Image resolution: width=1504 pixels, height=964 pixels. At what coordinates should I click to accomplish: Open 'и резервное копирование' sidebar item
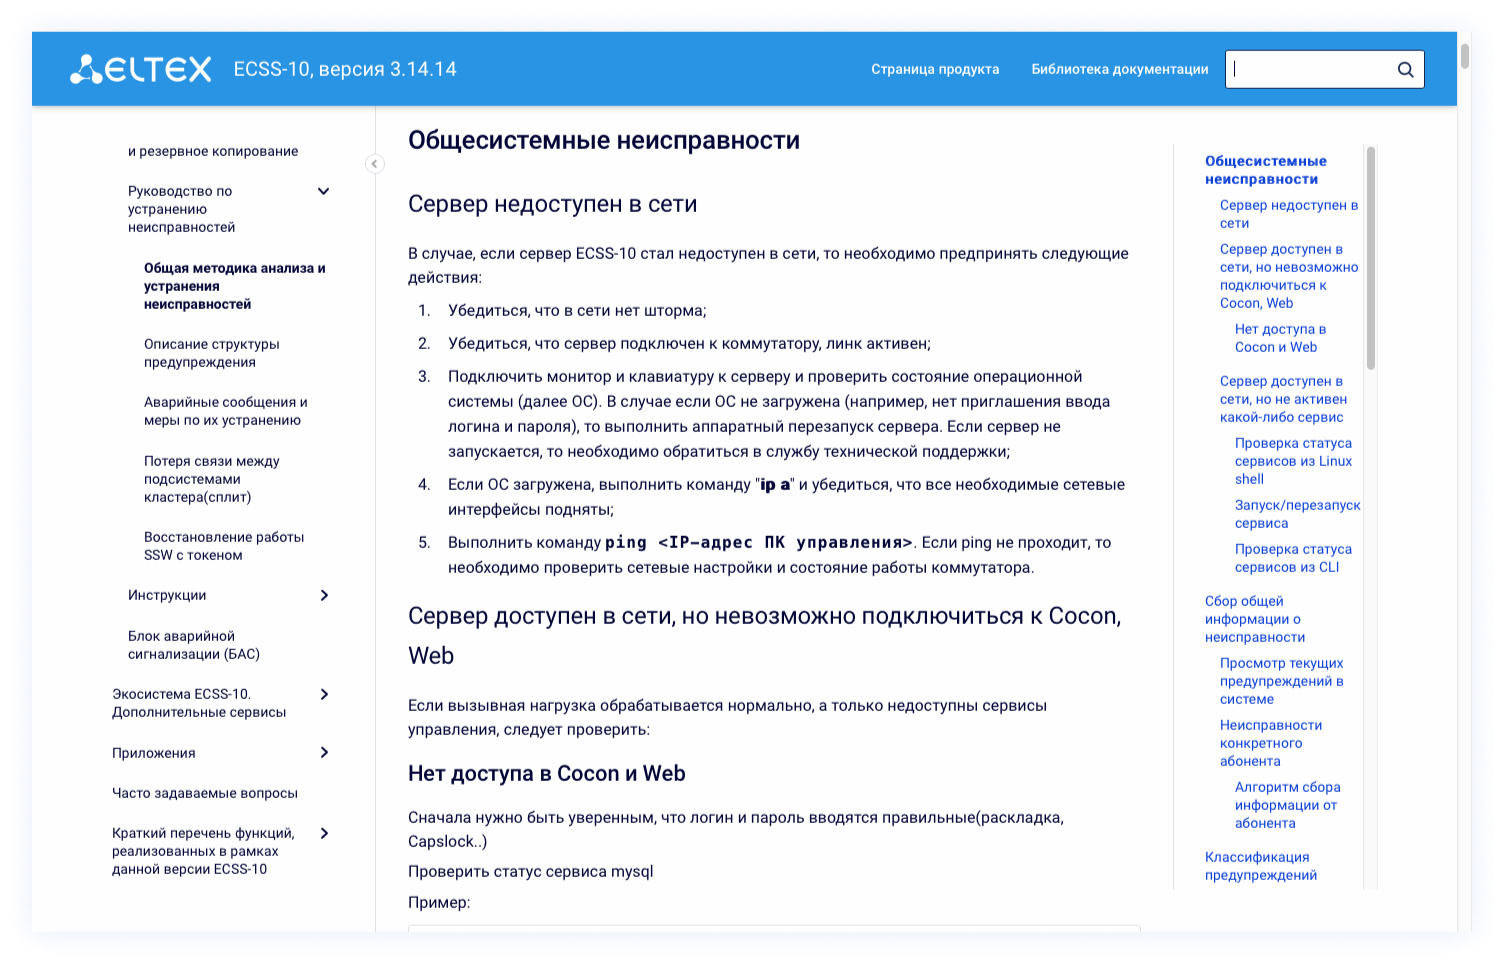click(x=213, y=151)
